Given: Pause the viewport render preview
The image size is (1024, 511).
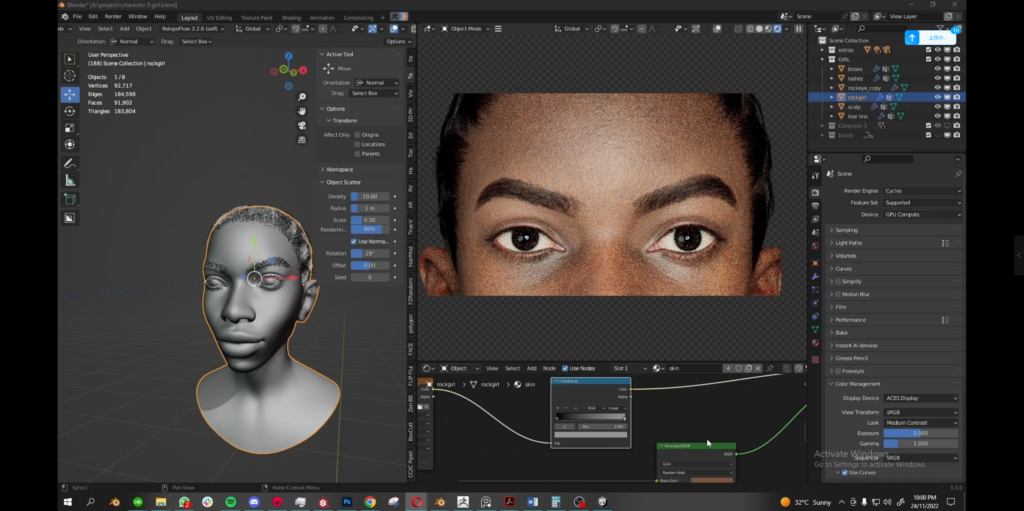Looking at the screenshot, I should point(798,29).
